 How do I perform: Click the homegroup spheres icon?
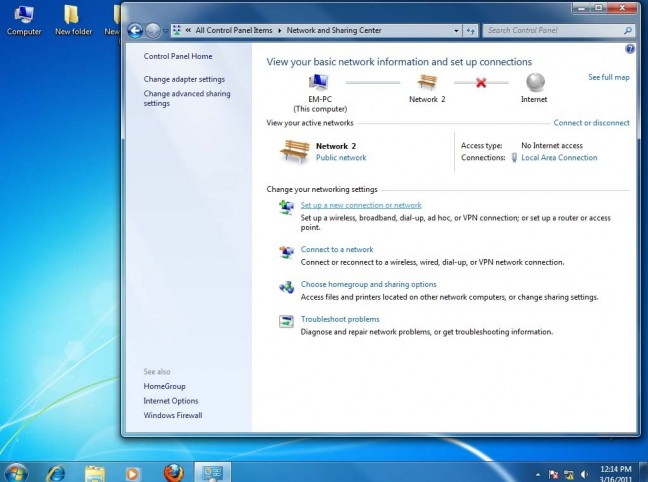pos(286,286)
